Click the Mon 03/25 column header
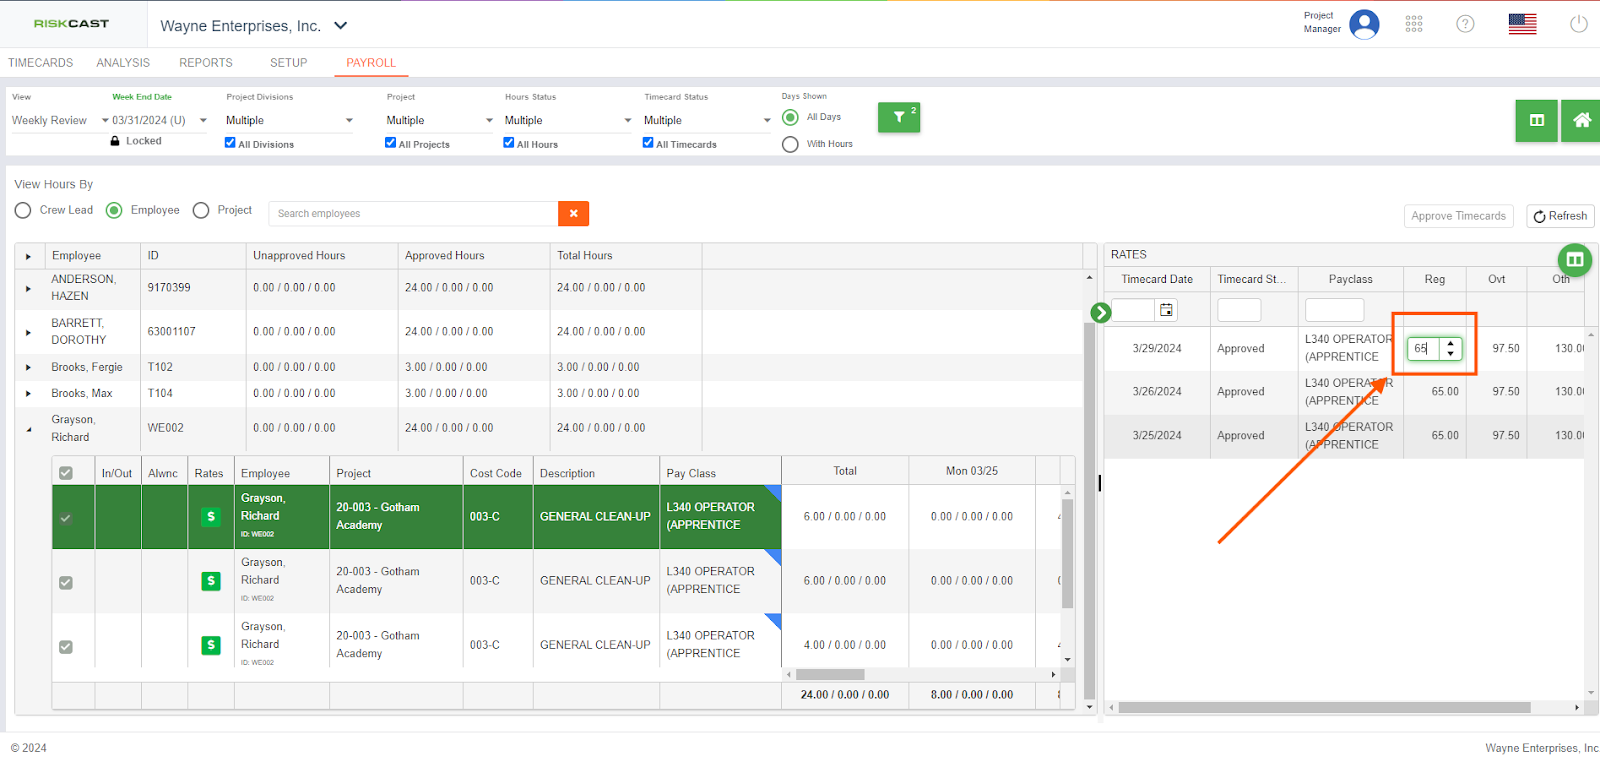Image resolution: width=1600 pixels, height=762 pixels. click(x=971, y=471)
